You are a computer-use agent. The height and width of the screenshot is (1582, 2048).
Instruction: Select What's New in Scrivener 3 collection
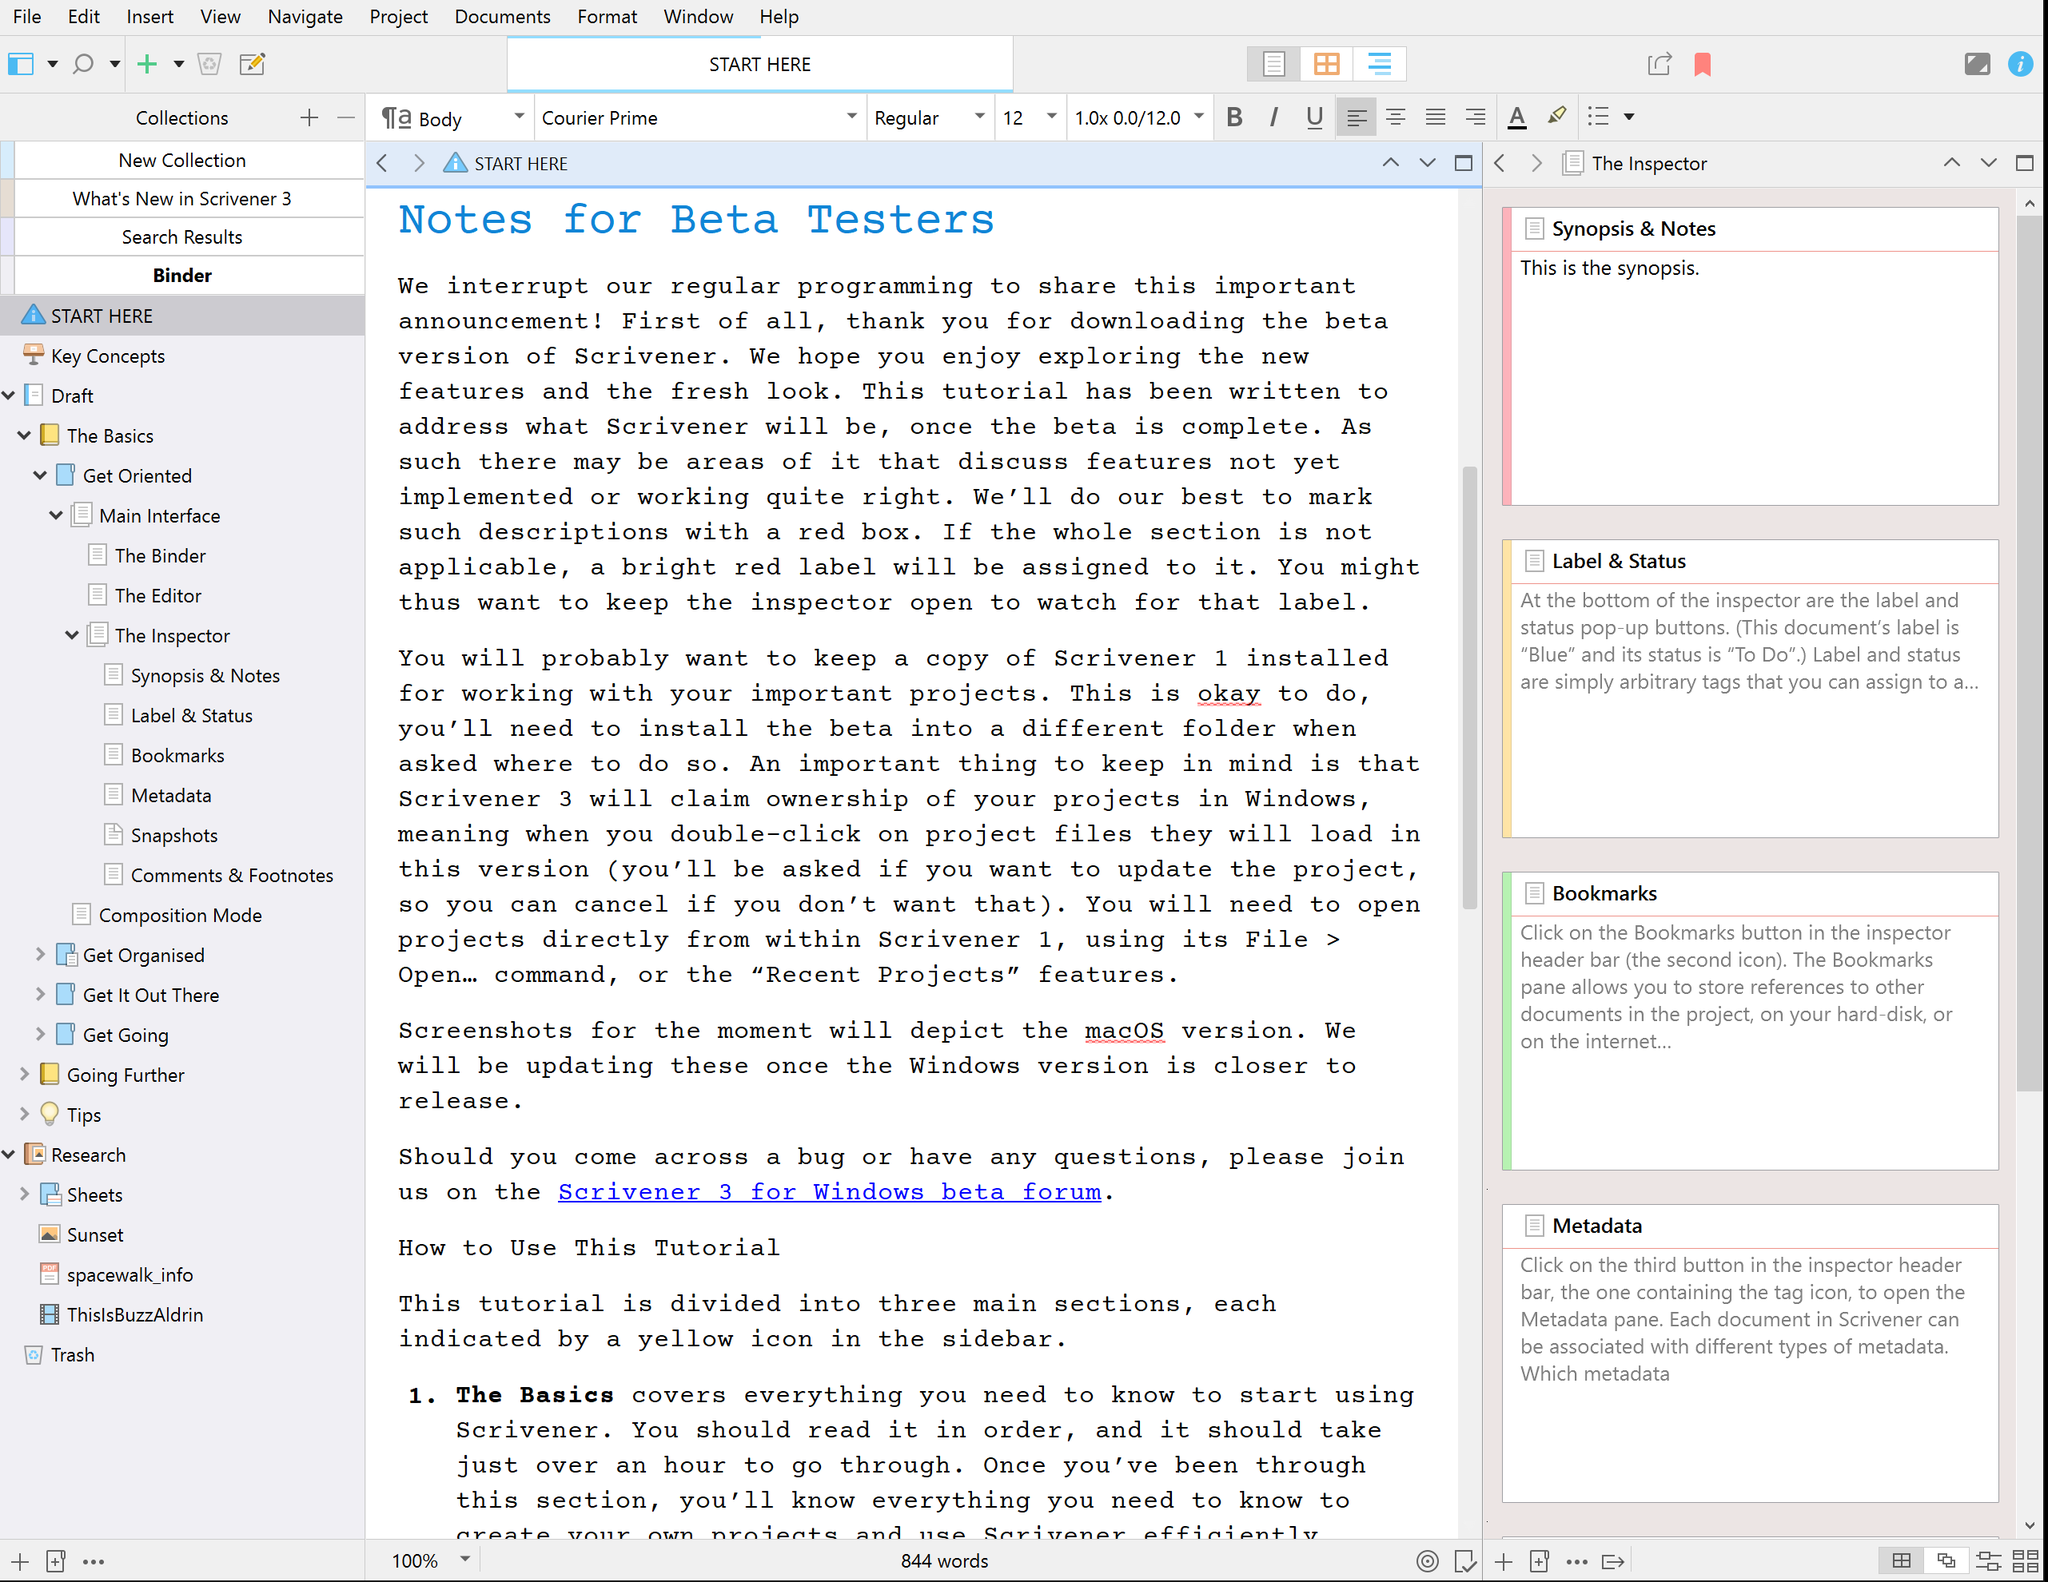pyautogui.click(x=182, y=199)
